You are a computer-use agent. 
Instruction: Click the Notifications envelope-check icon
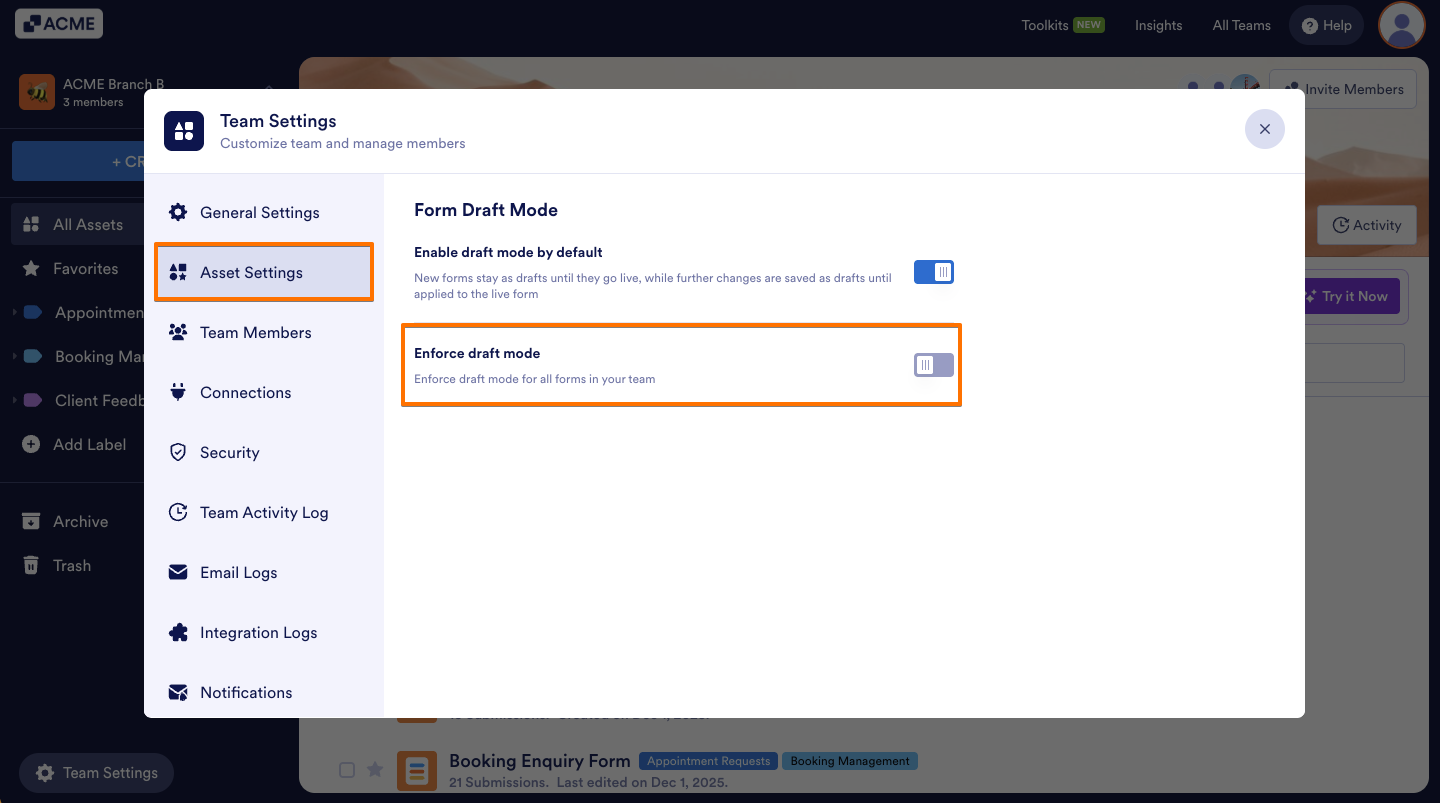(x=178, y=692)
